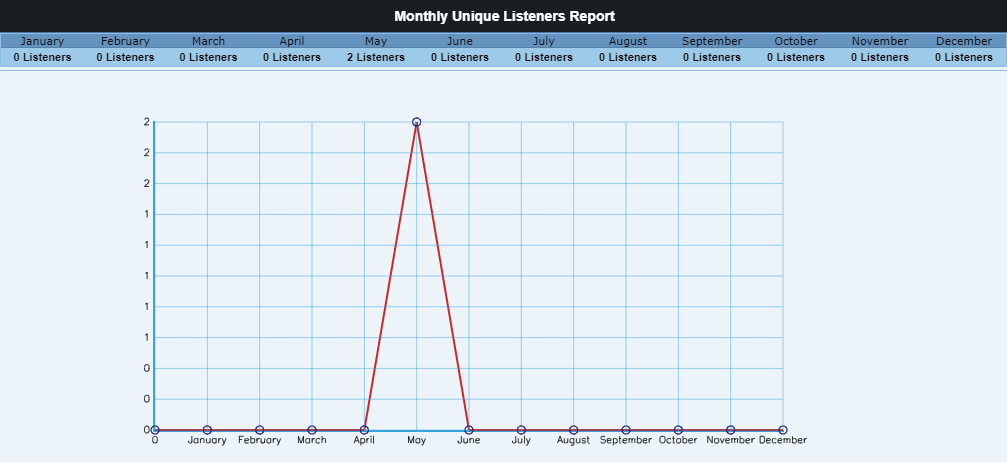Click the January label on chart x-axis
Screen dimensions: 1007x462
point(207,440)
